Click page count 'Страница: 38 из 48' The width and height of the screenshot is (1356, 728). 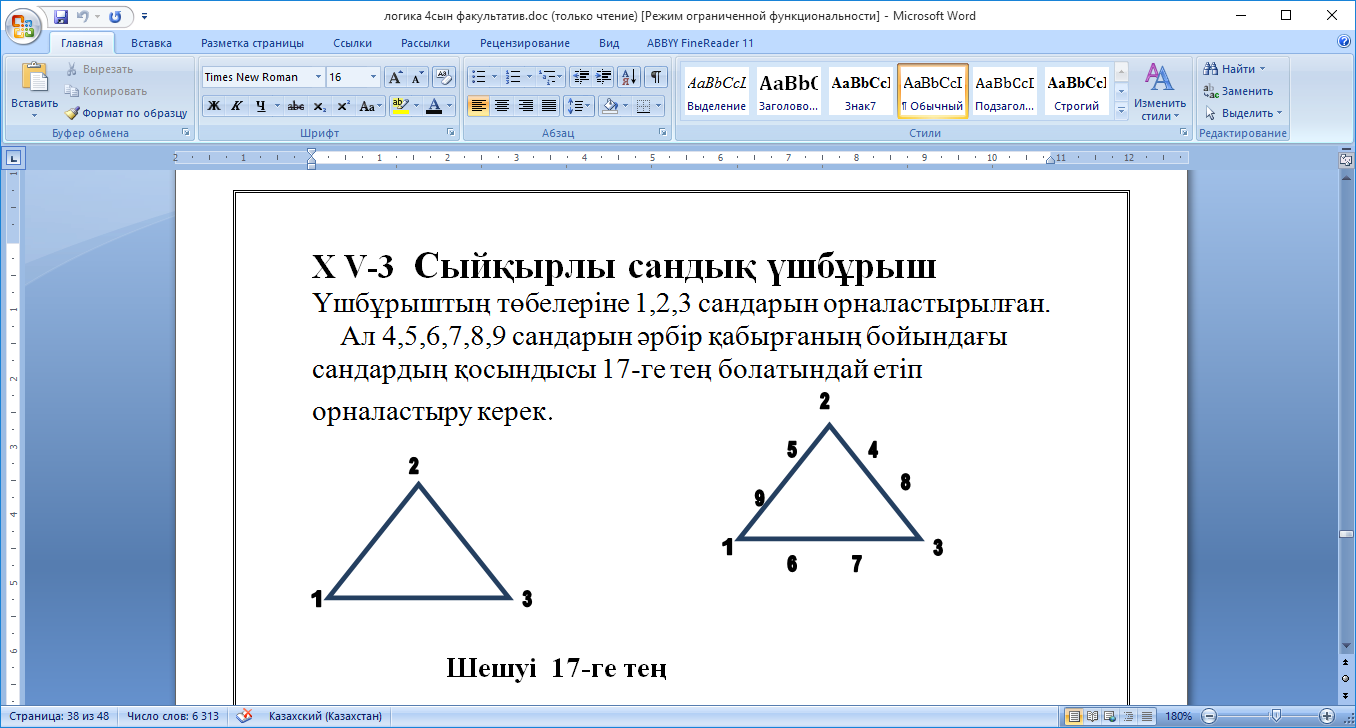59,716
